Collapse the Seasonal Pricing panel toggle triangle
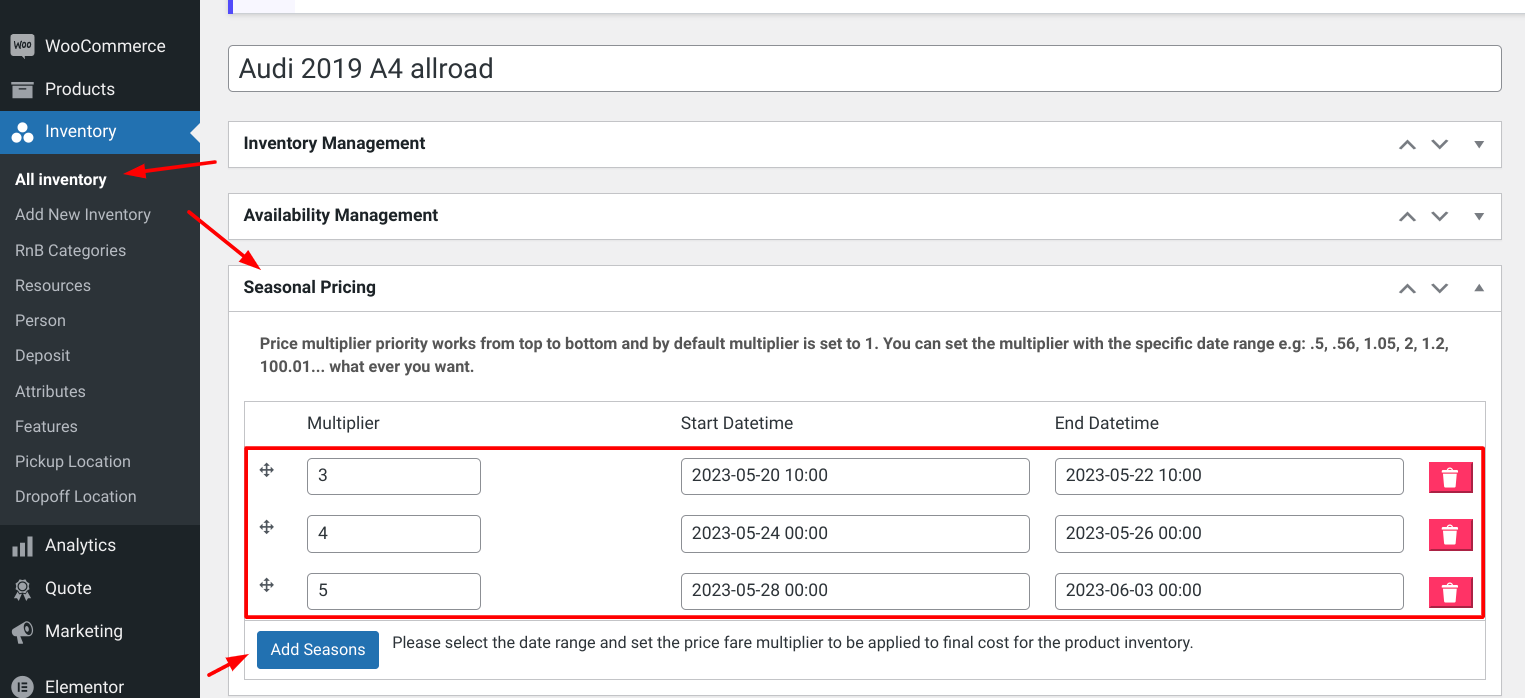Viewport: 1525px width, 698px height. pos(1479,288)
